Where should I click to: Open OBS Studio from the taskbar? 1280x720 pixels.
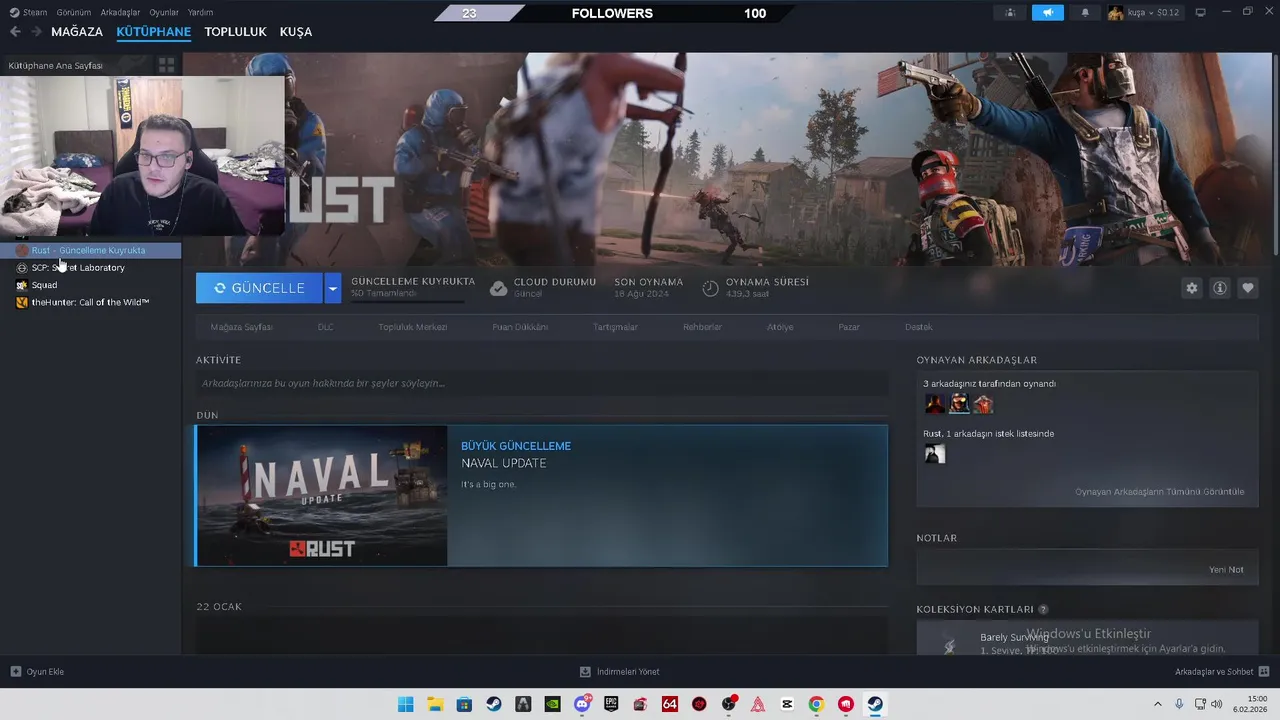click(x=728, y=704)
